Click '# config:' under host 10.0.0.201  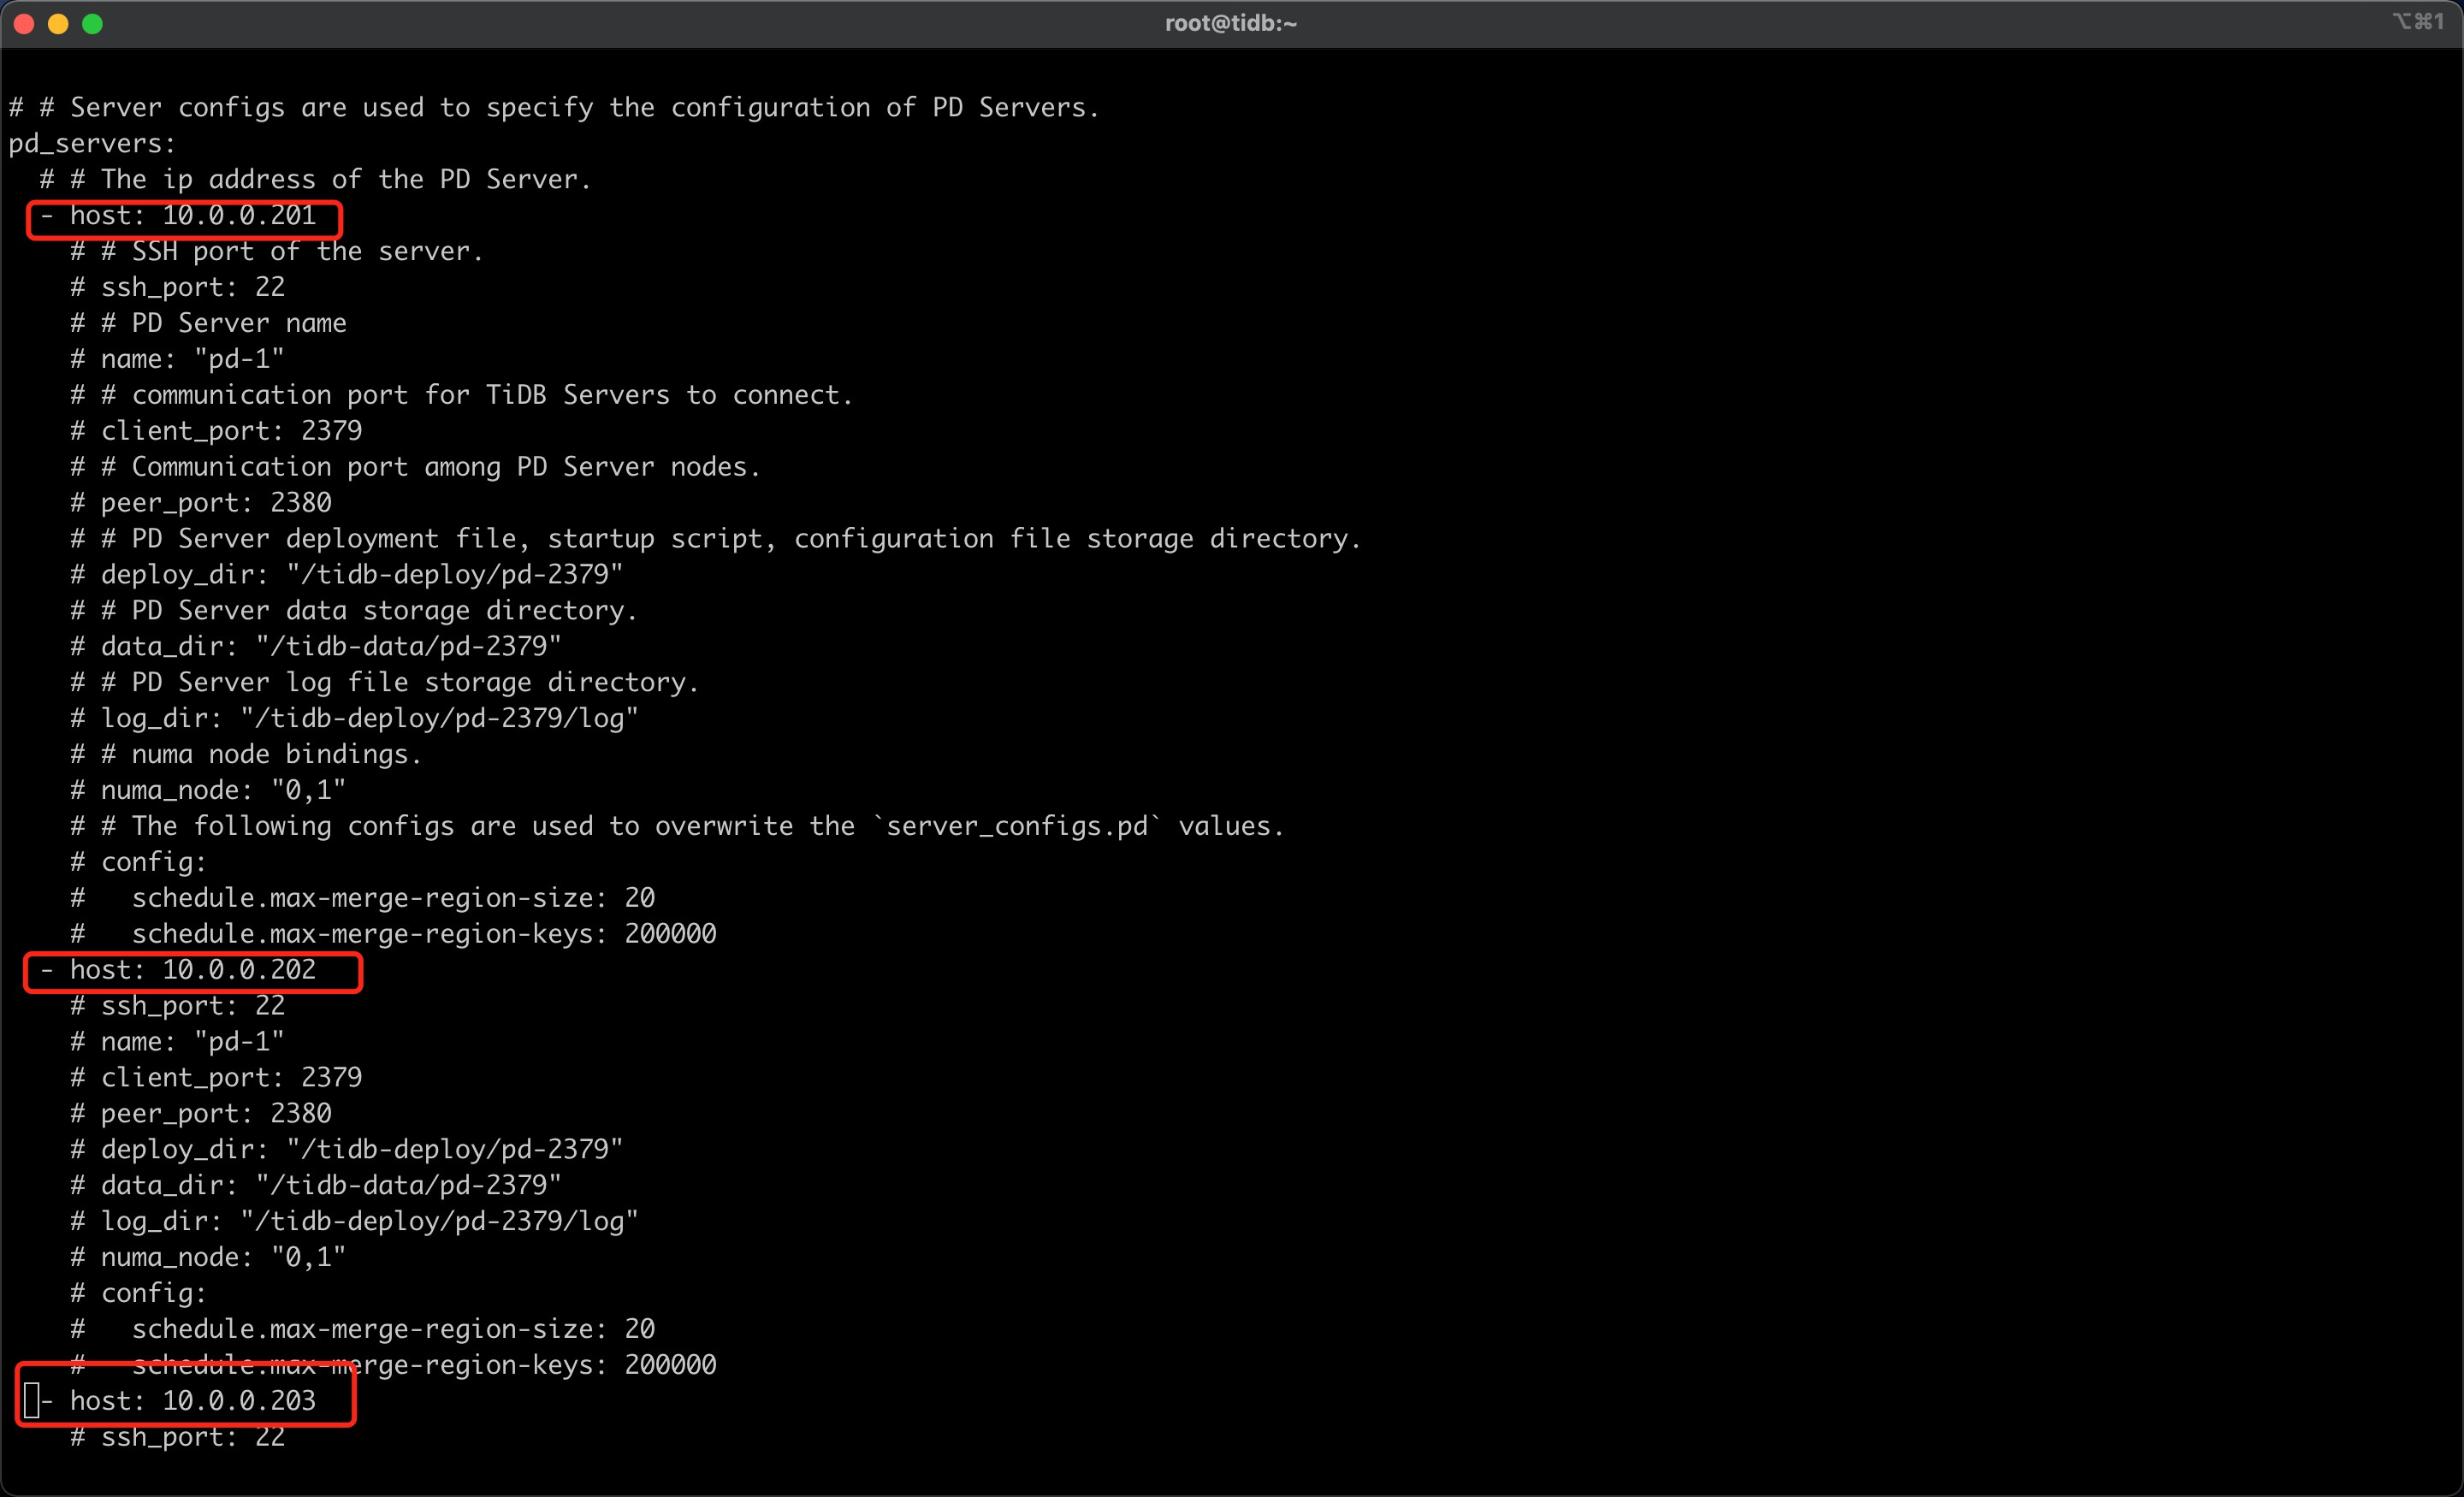coord(139,863)
